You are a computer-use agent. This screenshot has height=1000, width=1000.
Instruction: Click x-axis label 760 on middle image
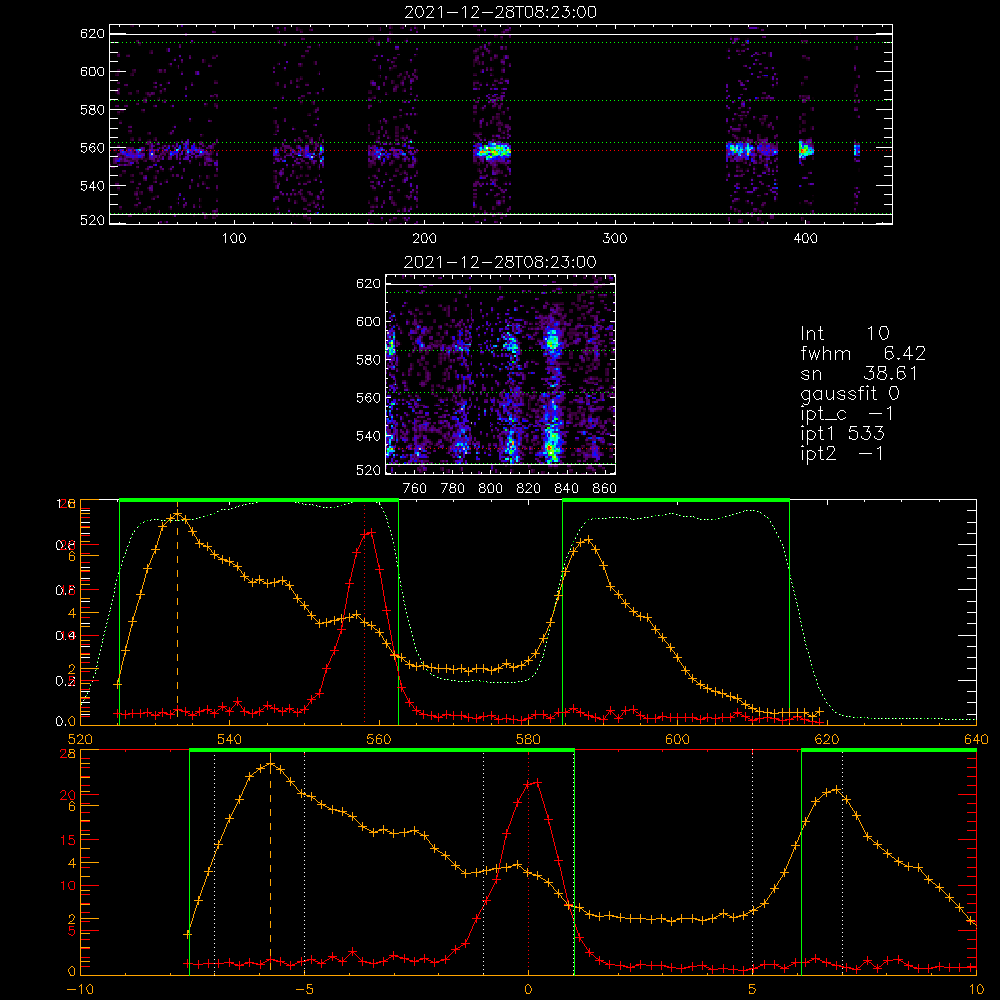coord(415,489)
